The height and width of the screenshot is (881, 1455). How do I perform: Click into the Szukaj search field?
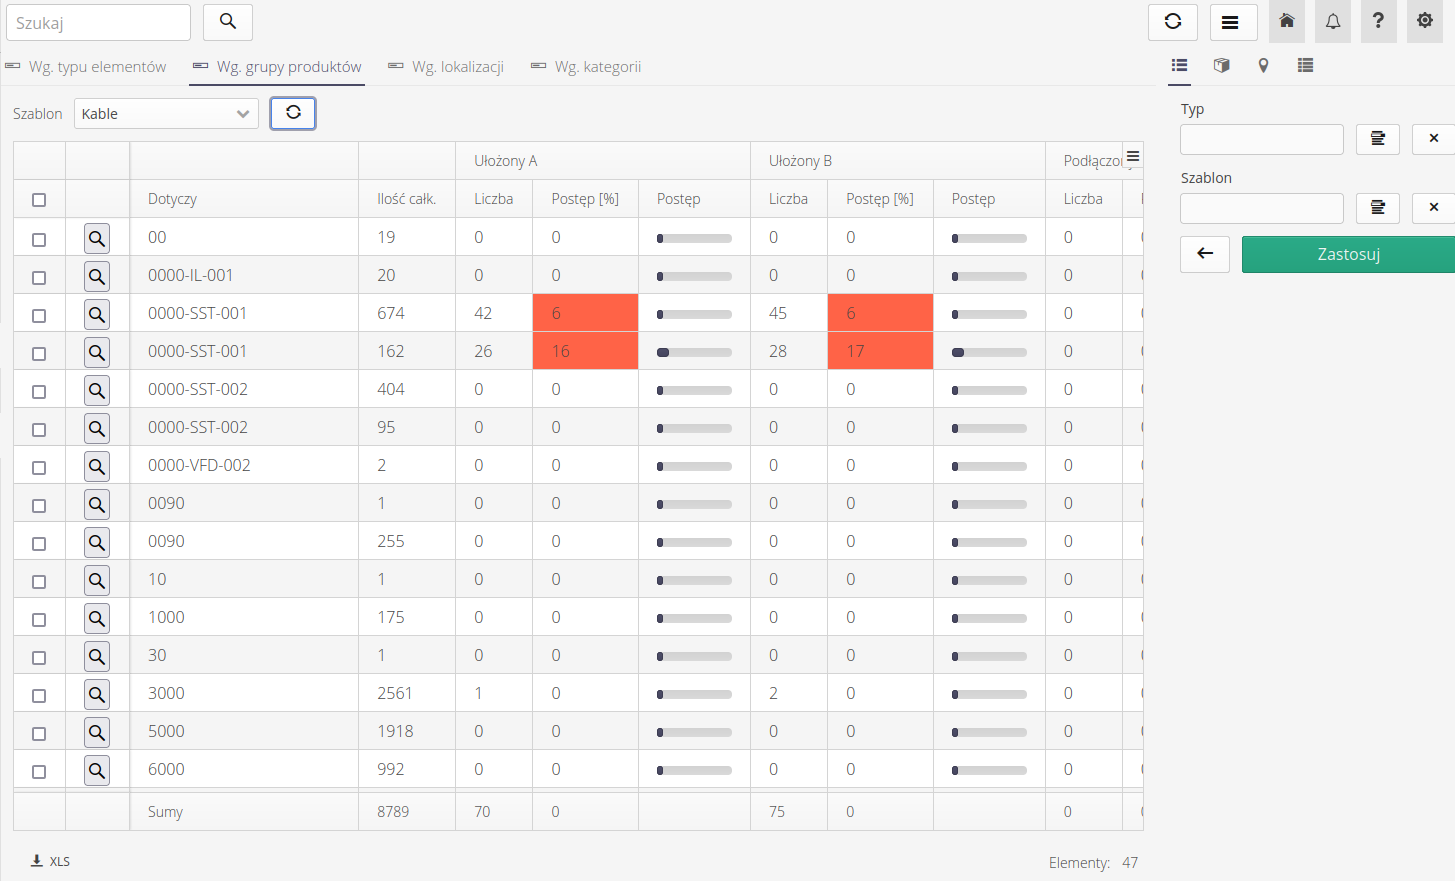pos(98,22)
